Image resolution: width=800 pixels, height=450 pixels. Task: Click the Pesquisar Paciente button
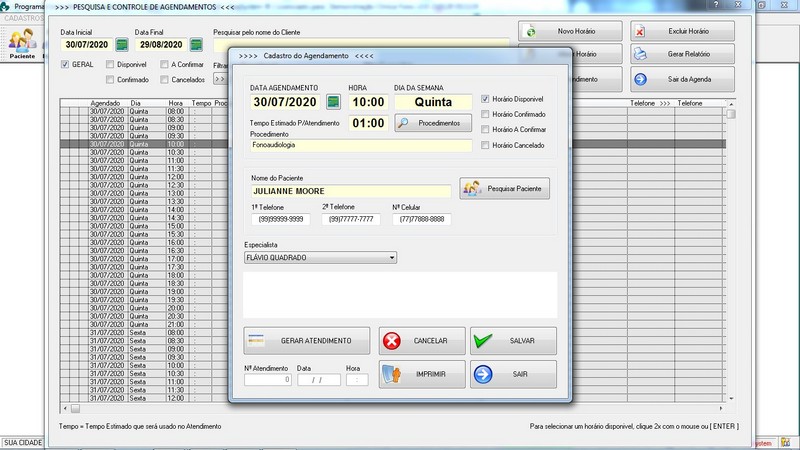[504, 188]
